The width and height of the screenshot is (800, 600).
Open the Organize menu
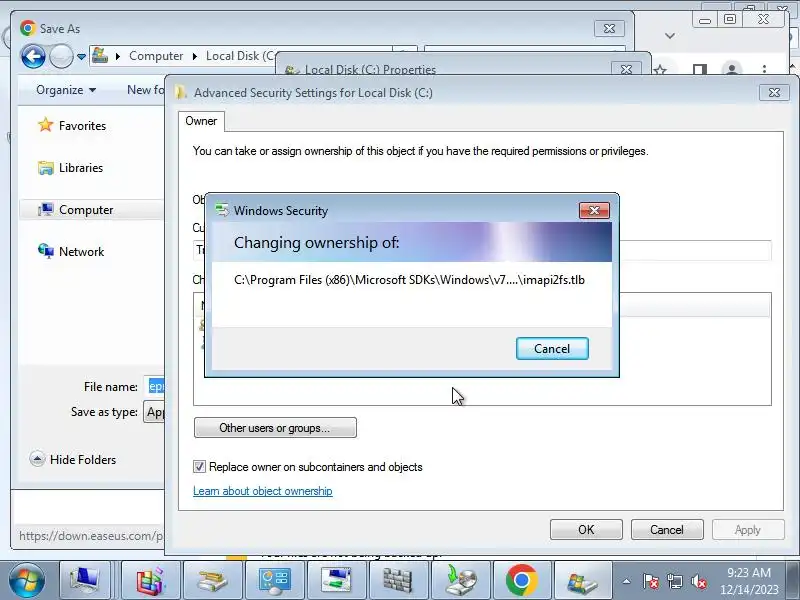(66, 90)
